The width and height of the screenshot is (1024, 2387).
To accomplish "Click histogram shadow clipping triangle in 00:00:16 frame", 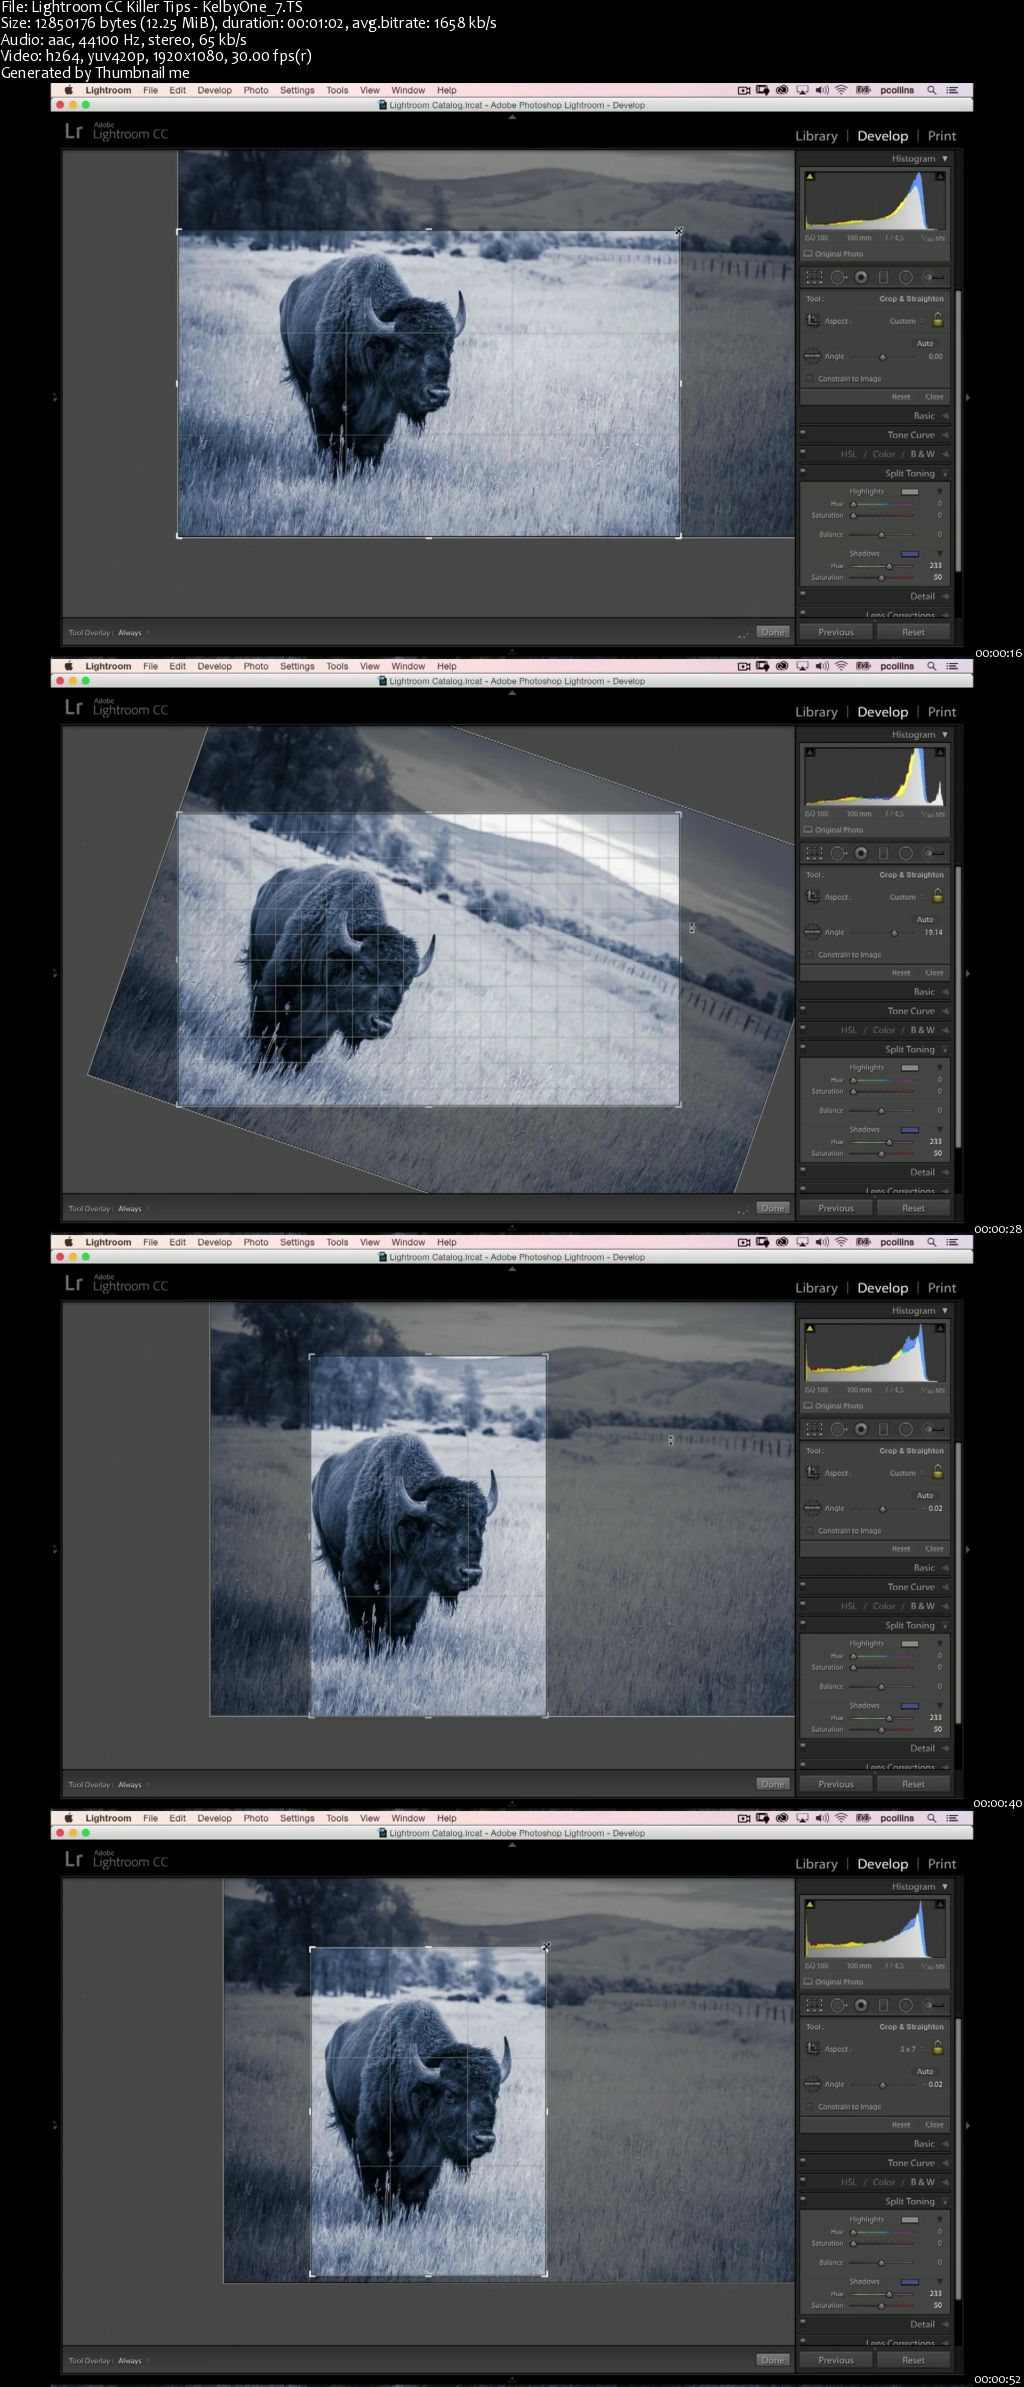I will (810, 177).
